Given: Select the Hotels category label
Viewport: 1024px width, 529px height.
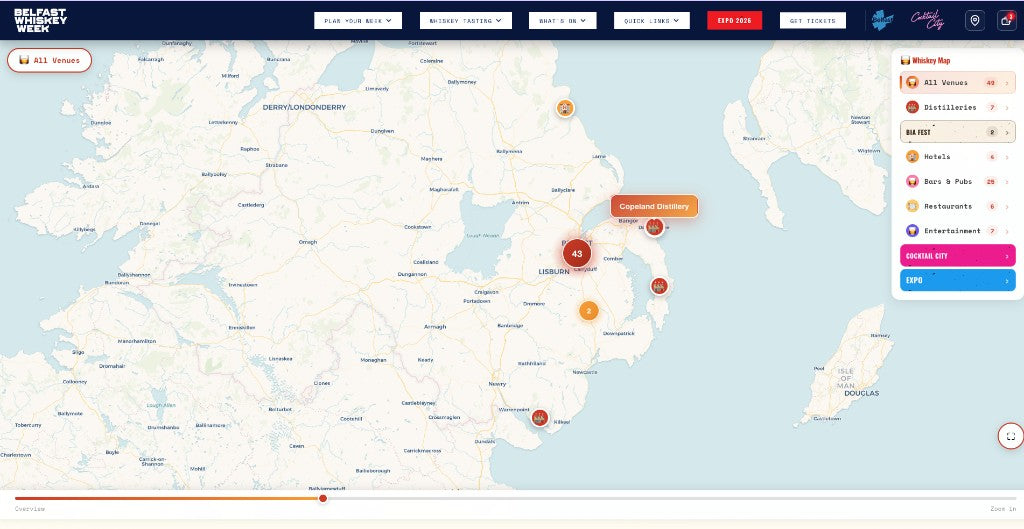Looking at the screenshot, I should [x=937, y=157].
